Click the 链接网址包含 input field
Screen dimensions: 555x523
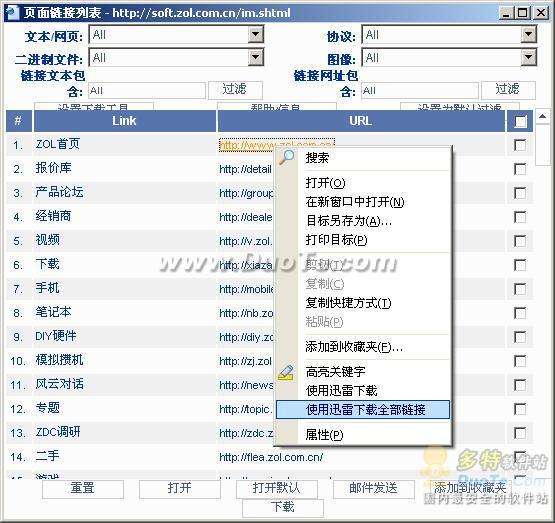point(419,91)
